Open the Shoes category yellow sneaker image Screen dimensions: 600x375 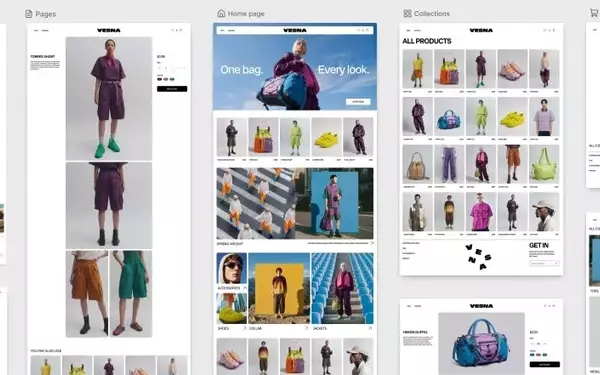pyautogui.click(x=232, y=308)
